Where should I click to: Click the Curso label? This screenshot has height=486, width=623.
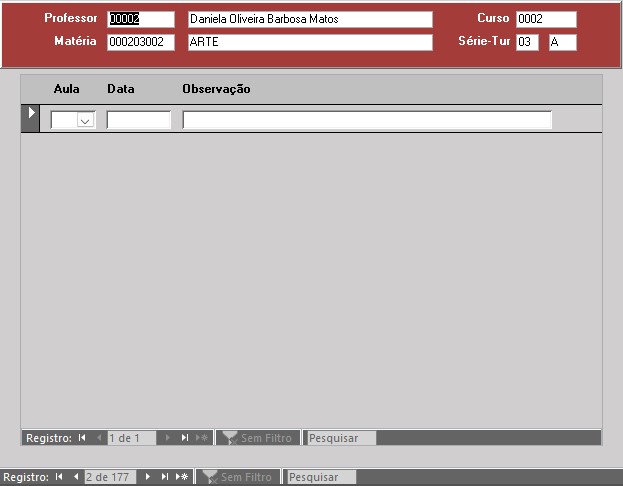click(493, 18)
